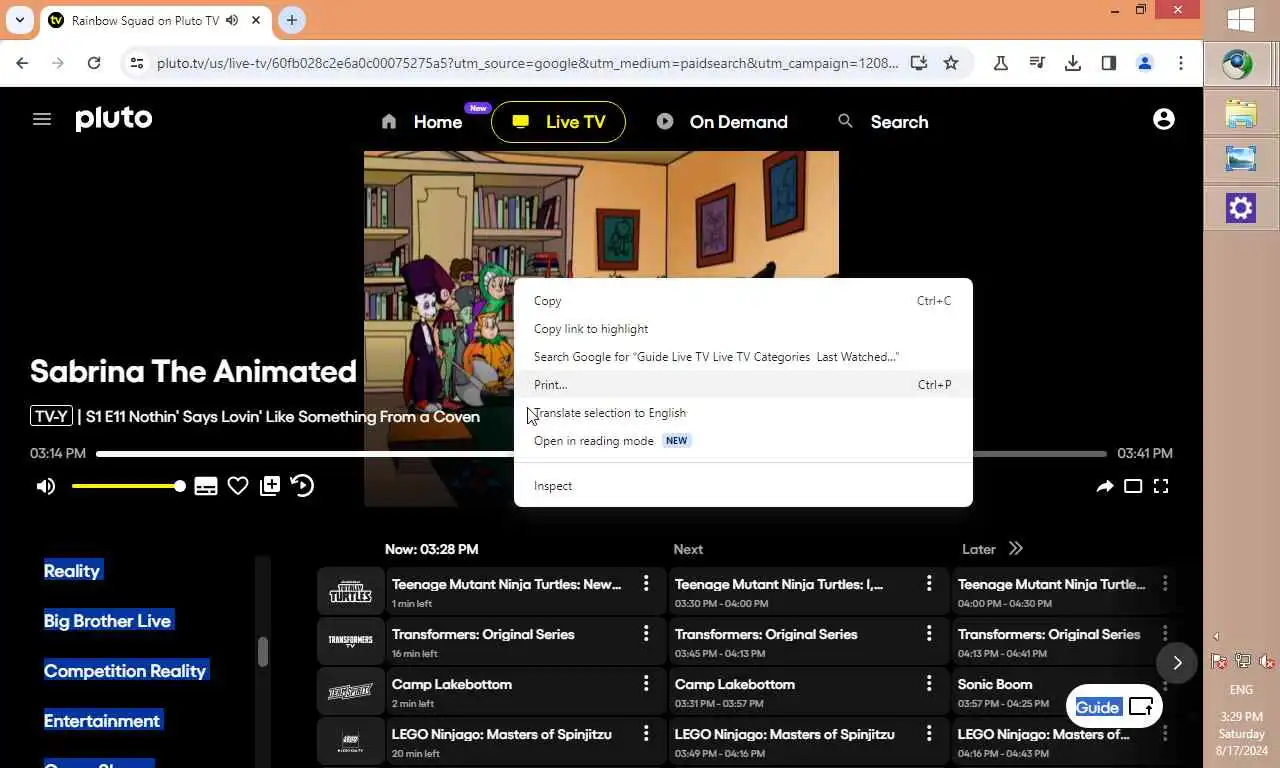
Task: Go back in browser history
Action: pyautogui.click(x=22, y=63)
